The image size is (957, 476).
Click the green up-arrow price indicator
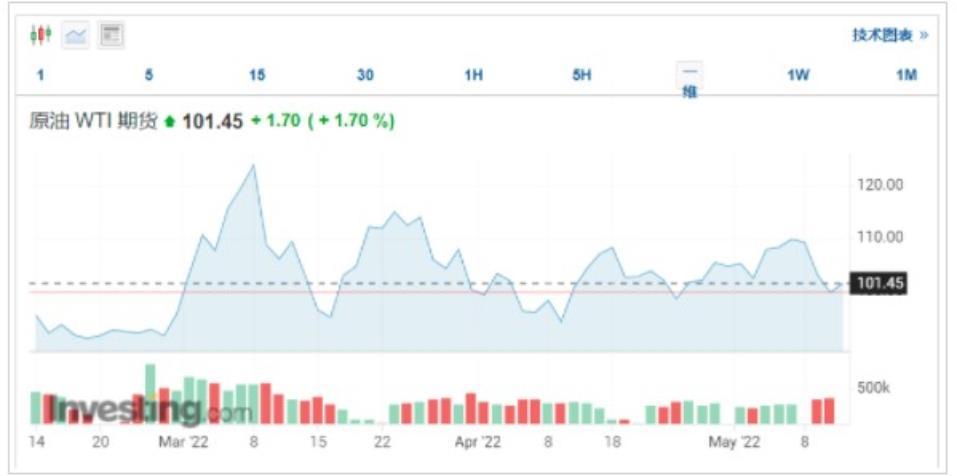click(170, 122)
